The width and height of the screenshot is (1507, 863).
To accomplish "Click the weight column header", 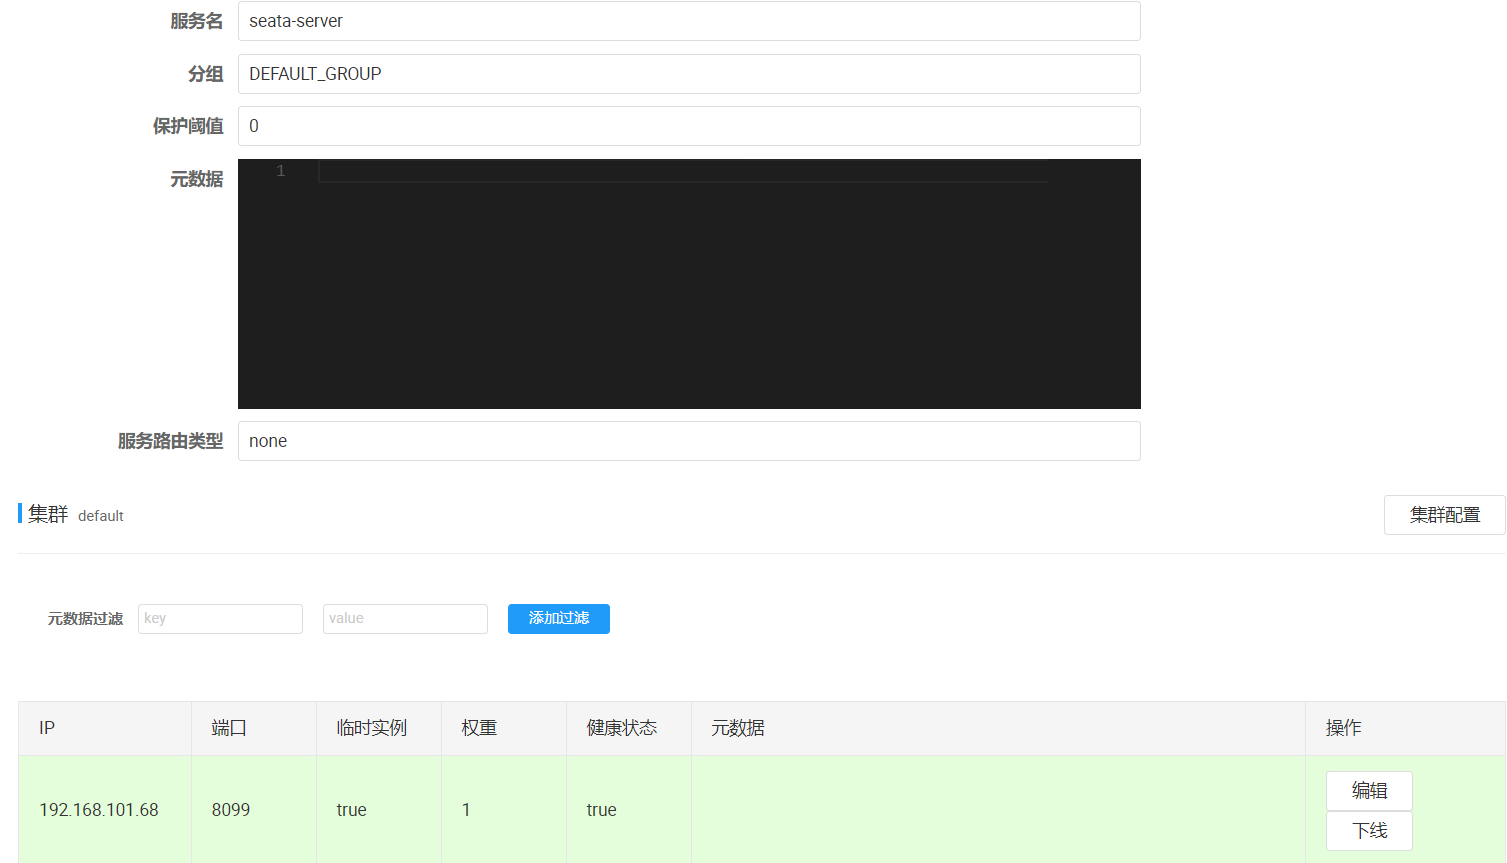I will point(504,728).
